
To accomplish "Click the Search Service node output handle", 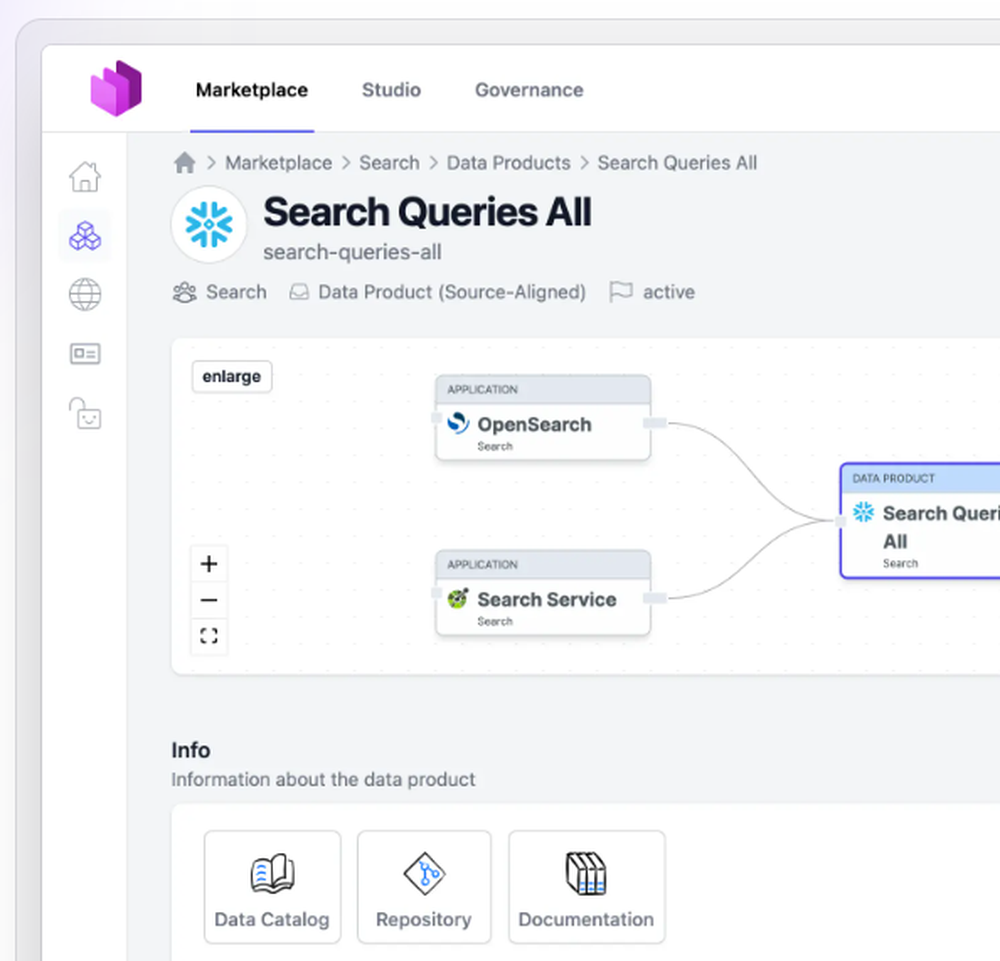I will pyautogui.click(x=655, y=598).
